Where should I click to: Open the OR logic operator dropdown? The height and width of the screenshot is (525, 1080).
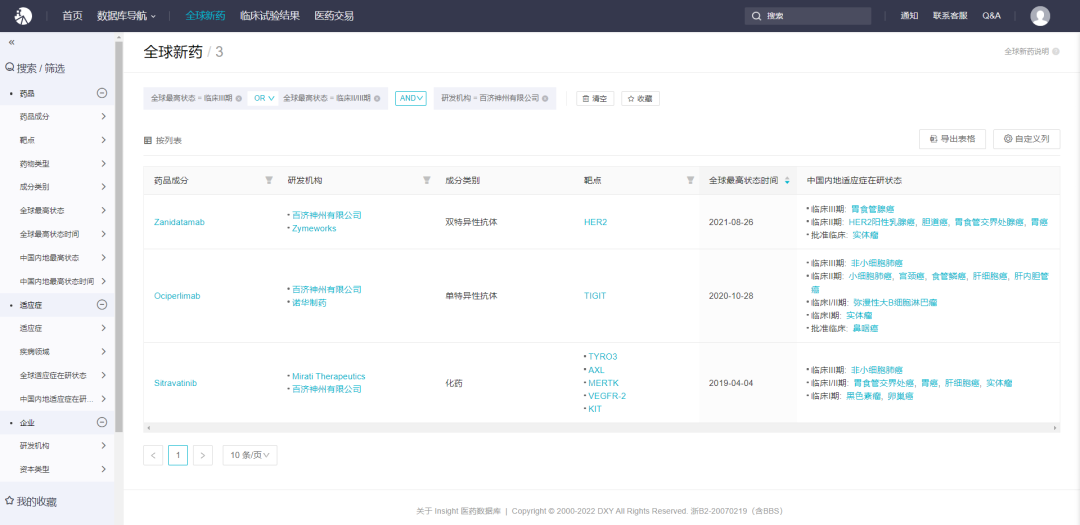tap(264, 98)
